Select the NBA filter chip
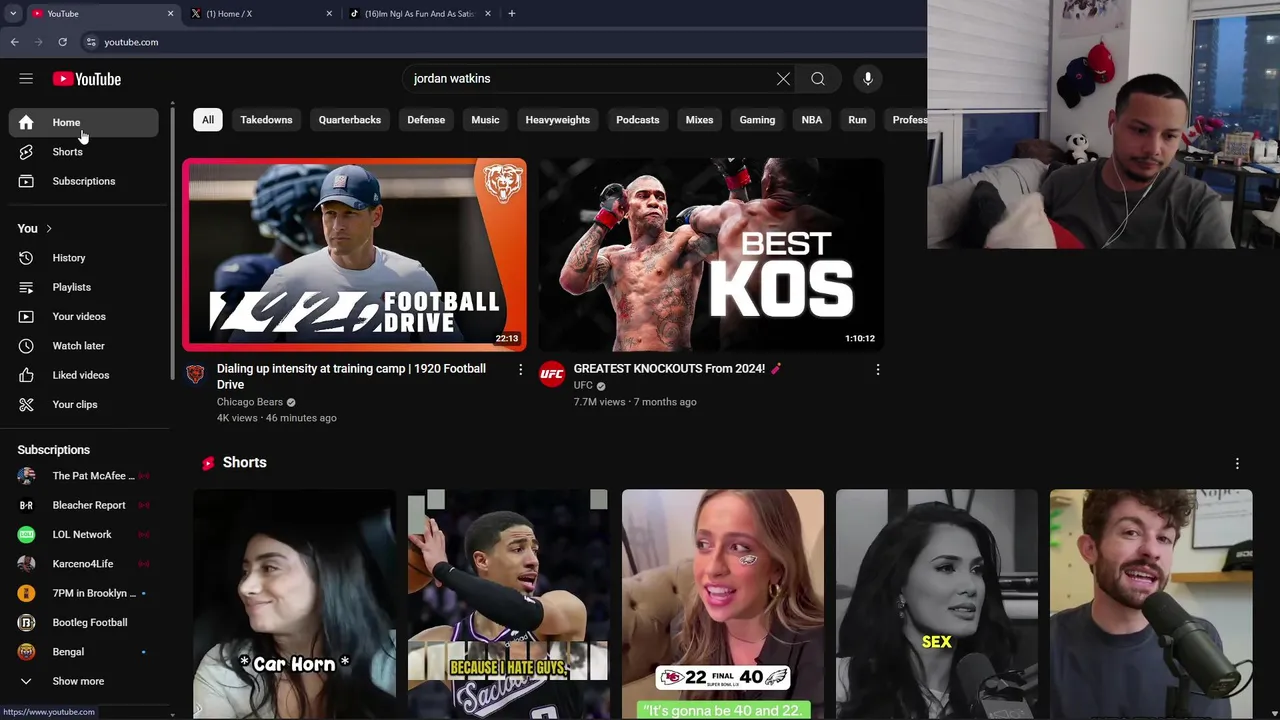1280x720 pixels. pyautogui.click(x=812, y=120)
